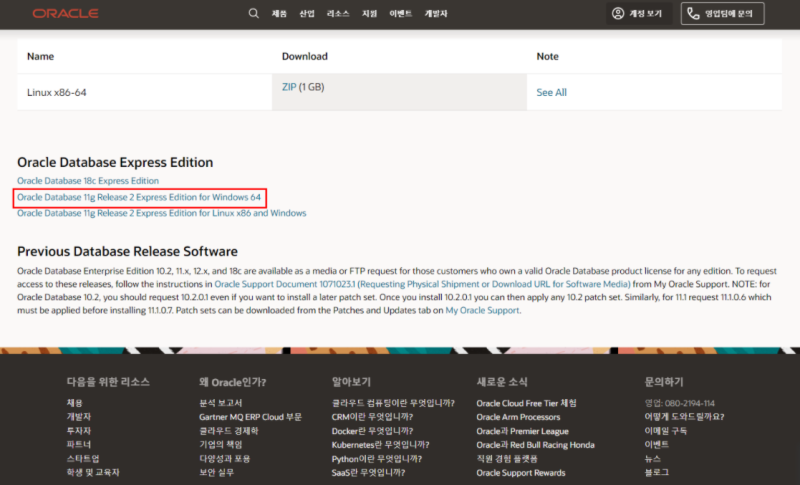Open the 이벤트 menu
Screen dimensions: 800x485
[x=401, y=14]
